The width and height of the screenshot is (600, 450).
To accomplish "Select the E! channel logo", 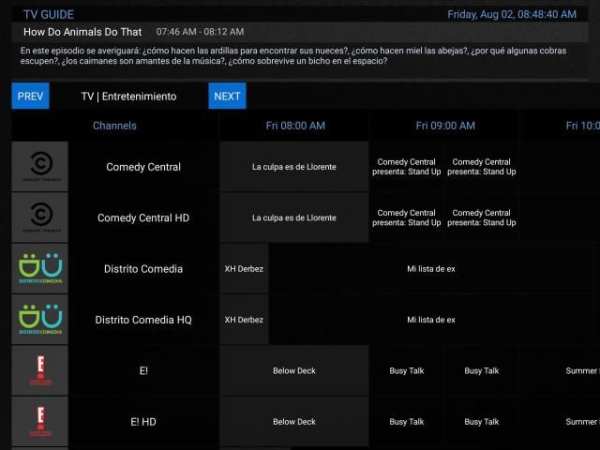I will pyautogui.click(x=40, y=370).
